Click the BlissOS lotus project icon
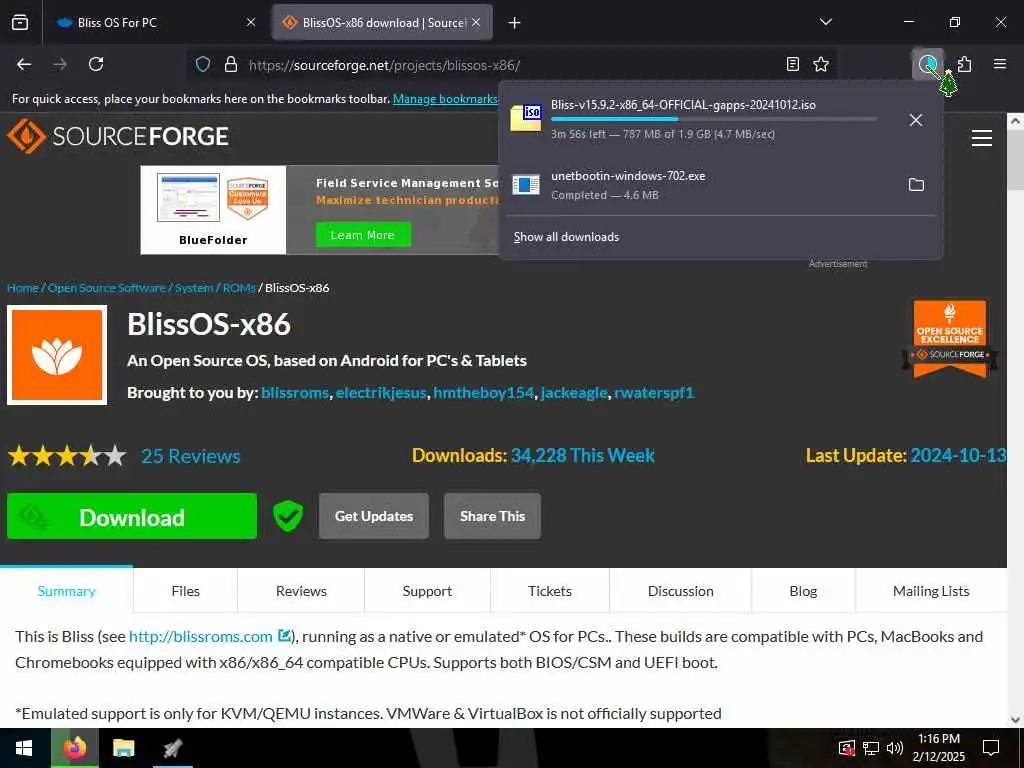The width and height of the screenshot is (1024, 768). (57, 355)
